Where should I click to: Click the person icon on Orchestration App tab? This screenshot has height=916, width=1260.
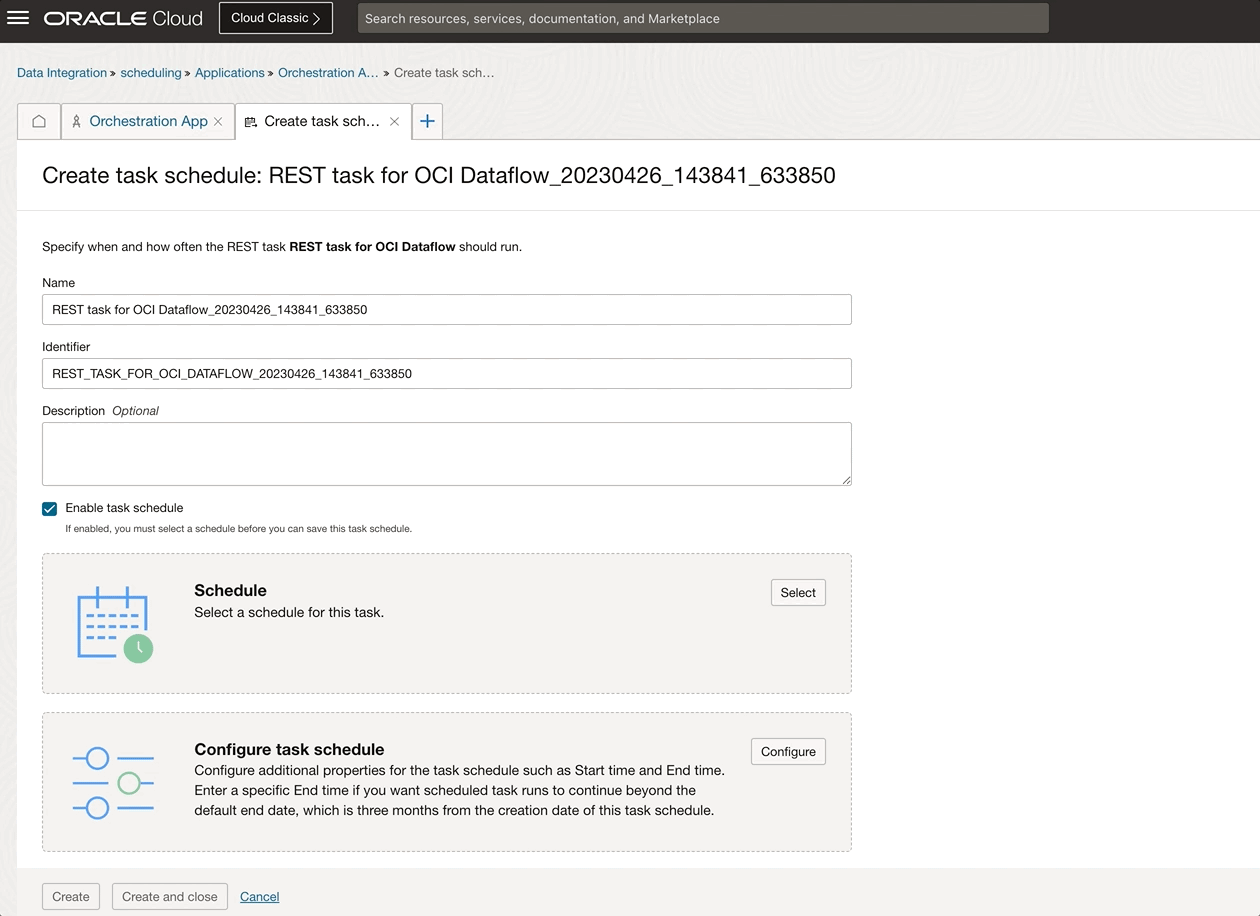tap(76, 121)
